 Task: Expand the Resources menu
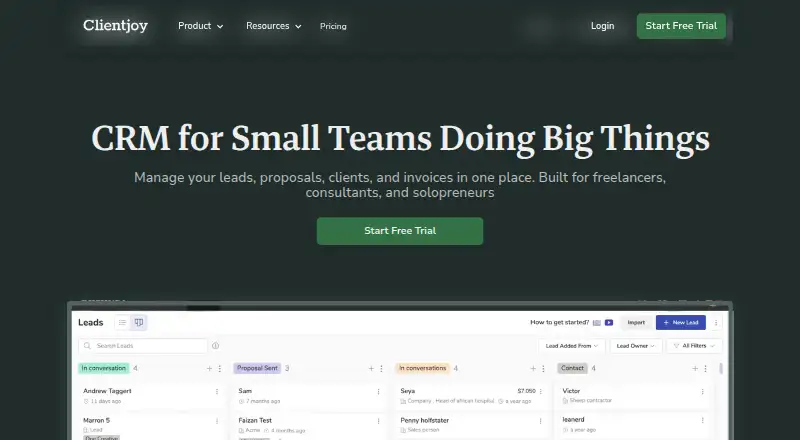coord(273,26)
